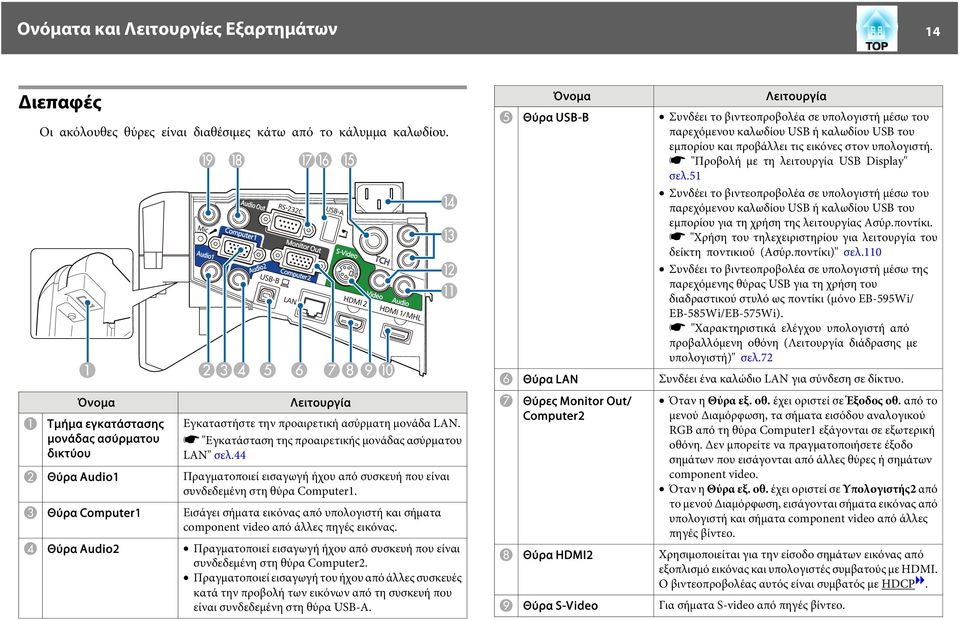Click the number 2 circle beside Θύρα Audio1

(30, 476)
